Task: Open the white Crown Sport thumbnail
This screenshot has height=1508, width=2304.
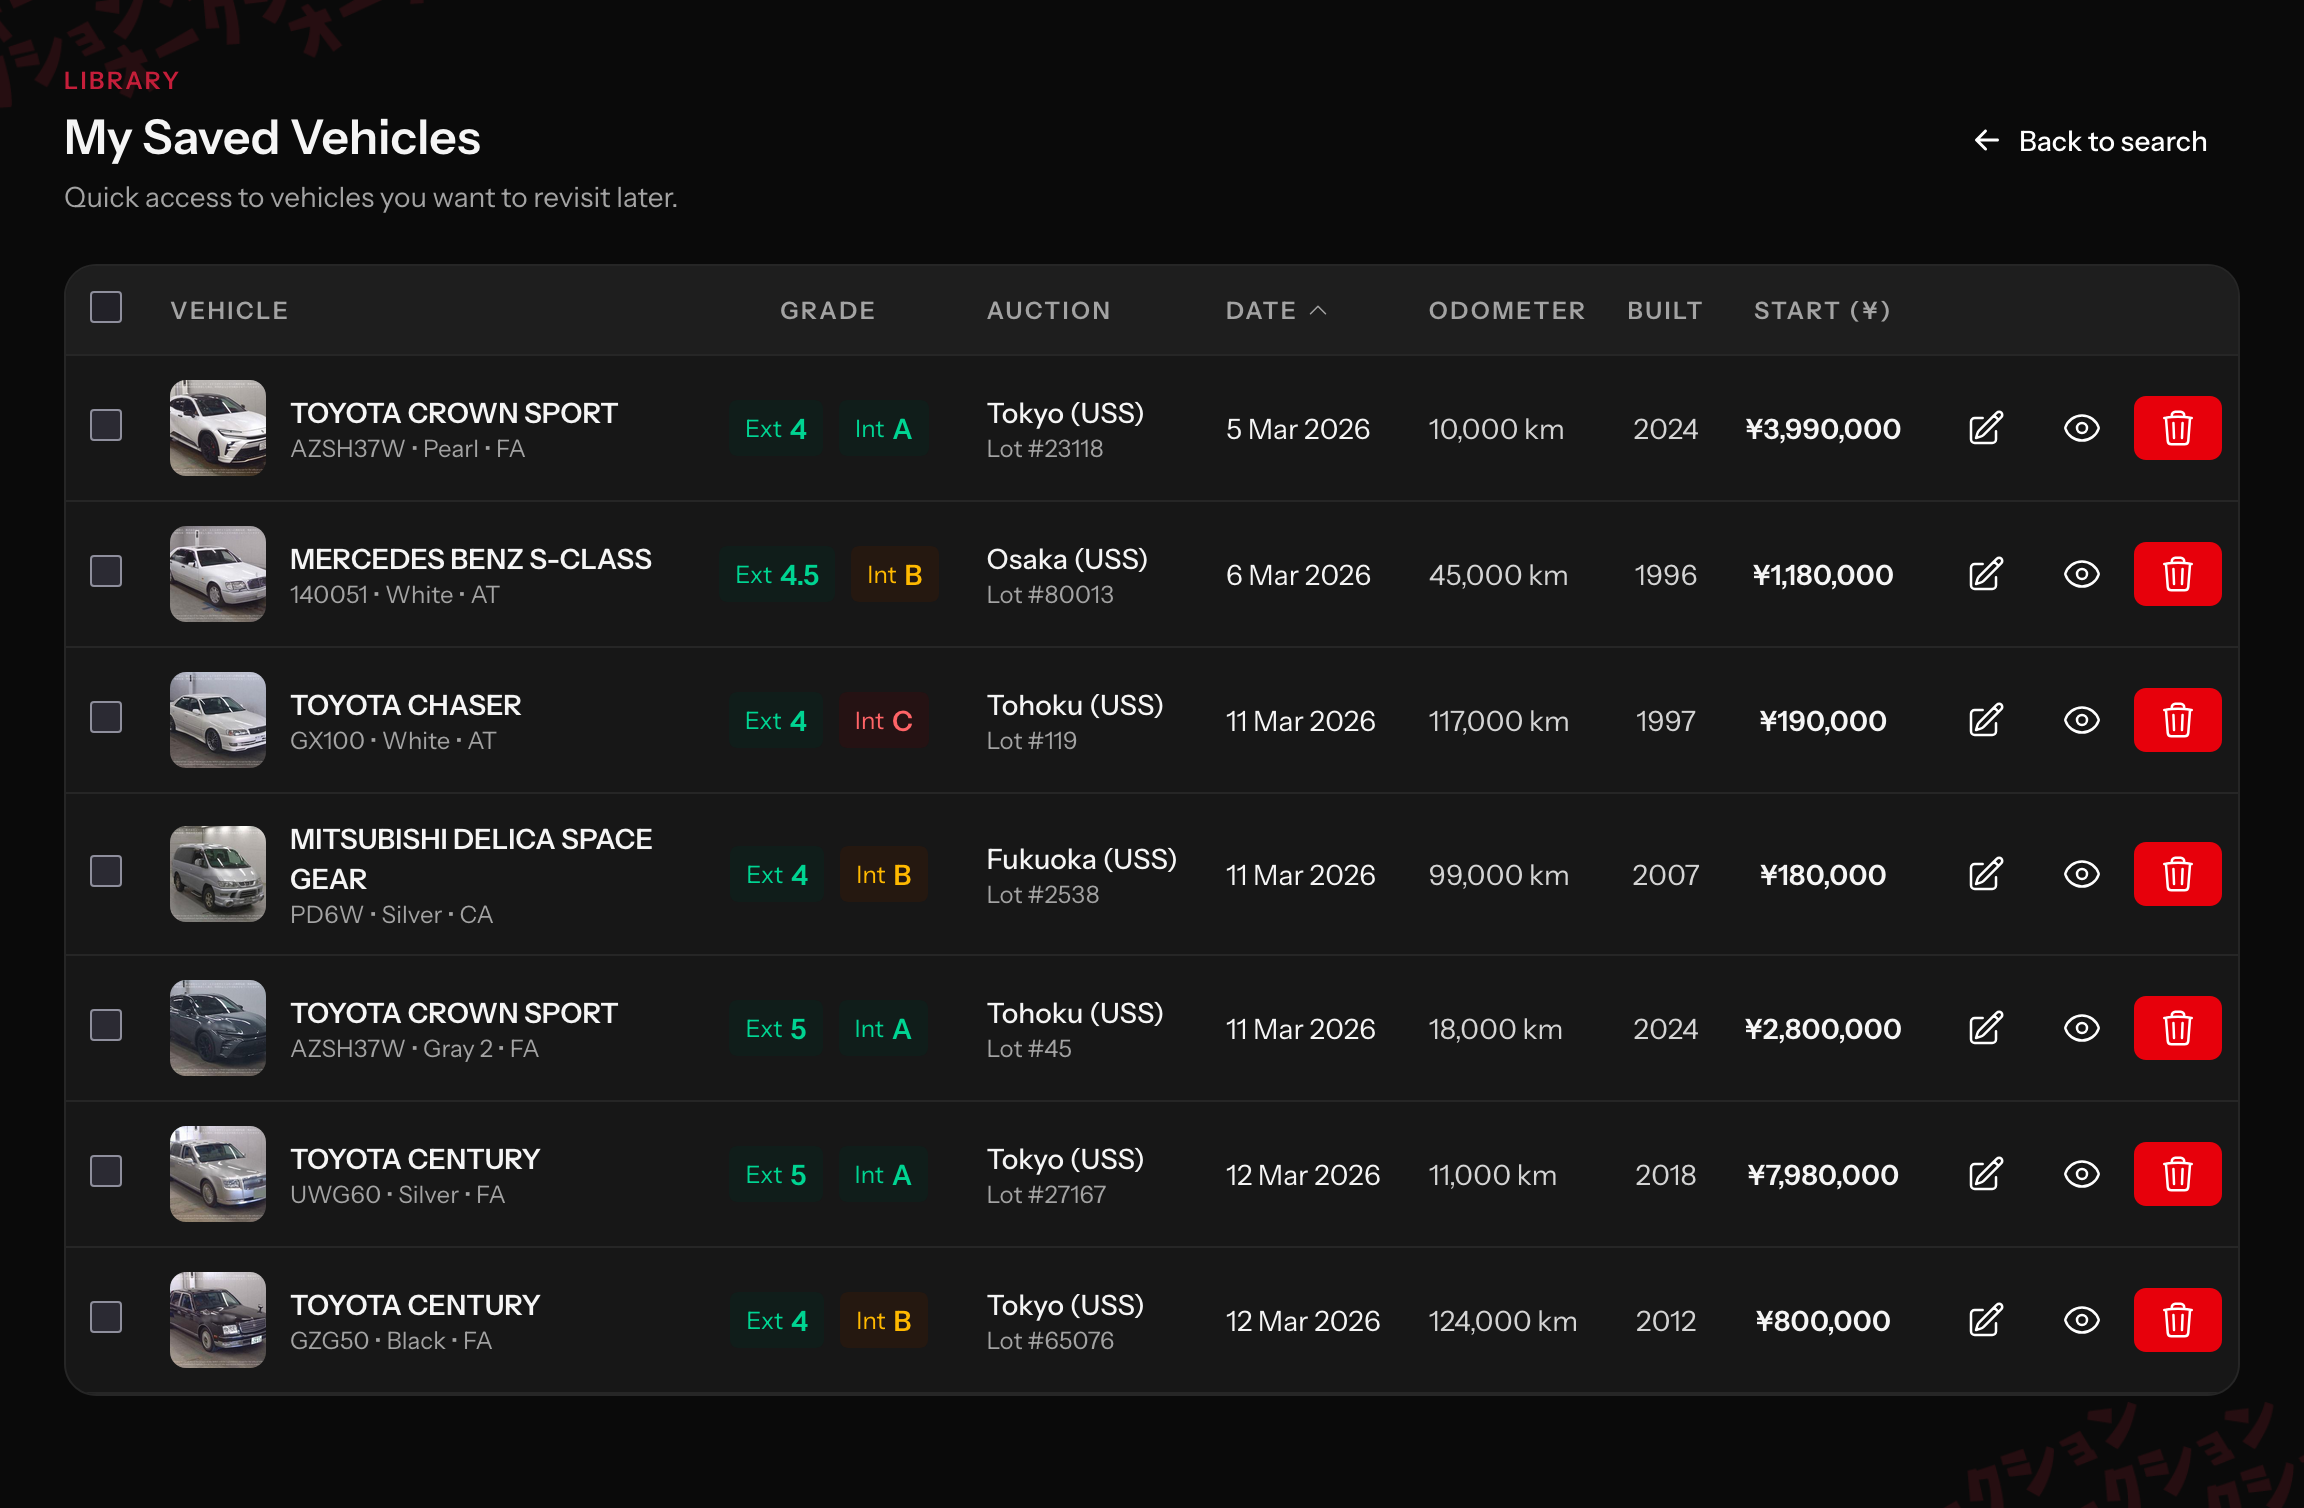Action: tap(218, 428)
